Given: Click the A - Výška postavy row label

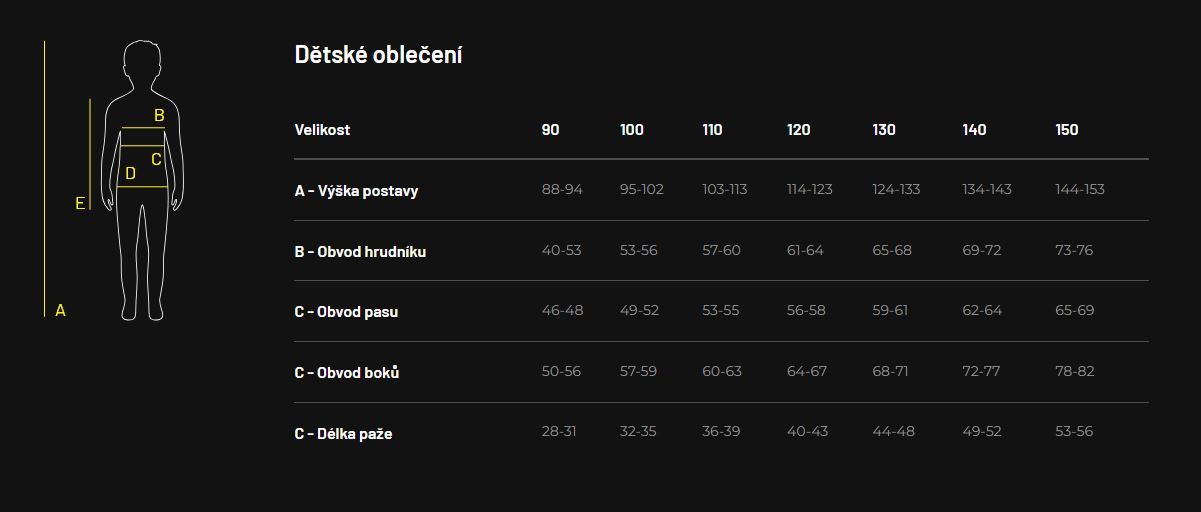Looking at the screenshot, I should (356, 191).
